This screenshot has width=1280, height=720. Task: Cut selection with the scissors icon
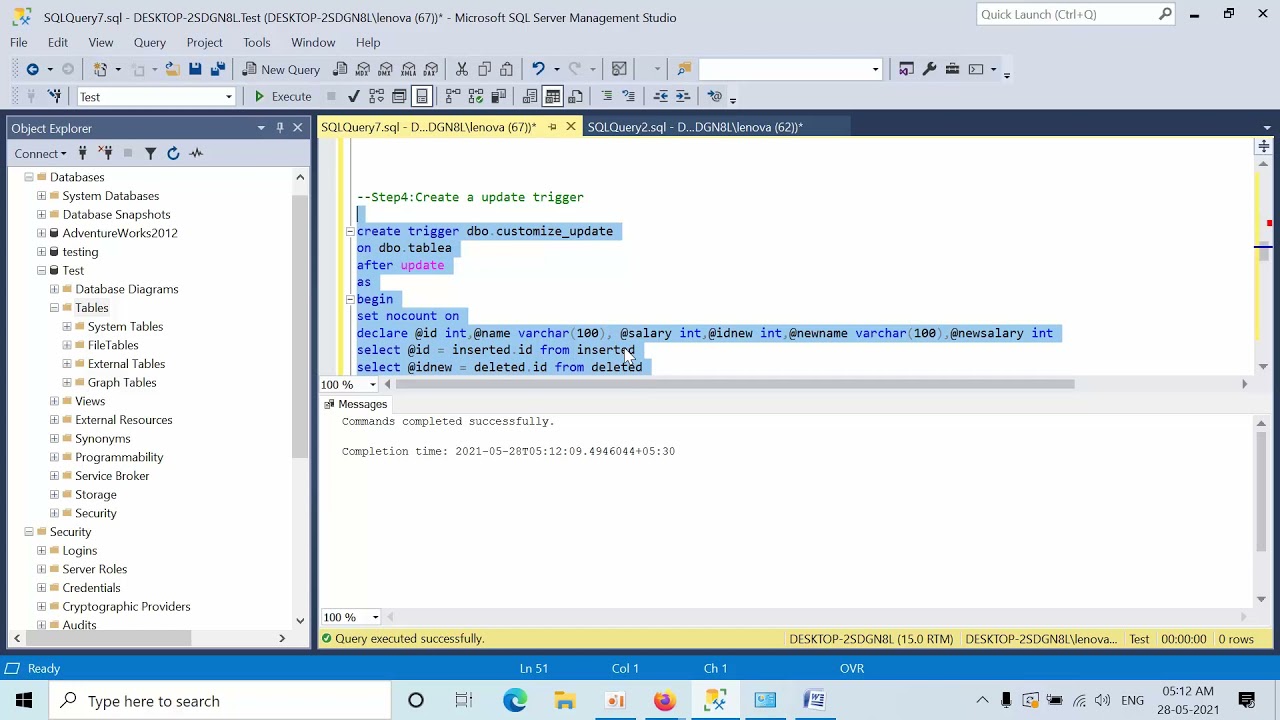point(462,69)
